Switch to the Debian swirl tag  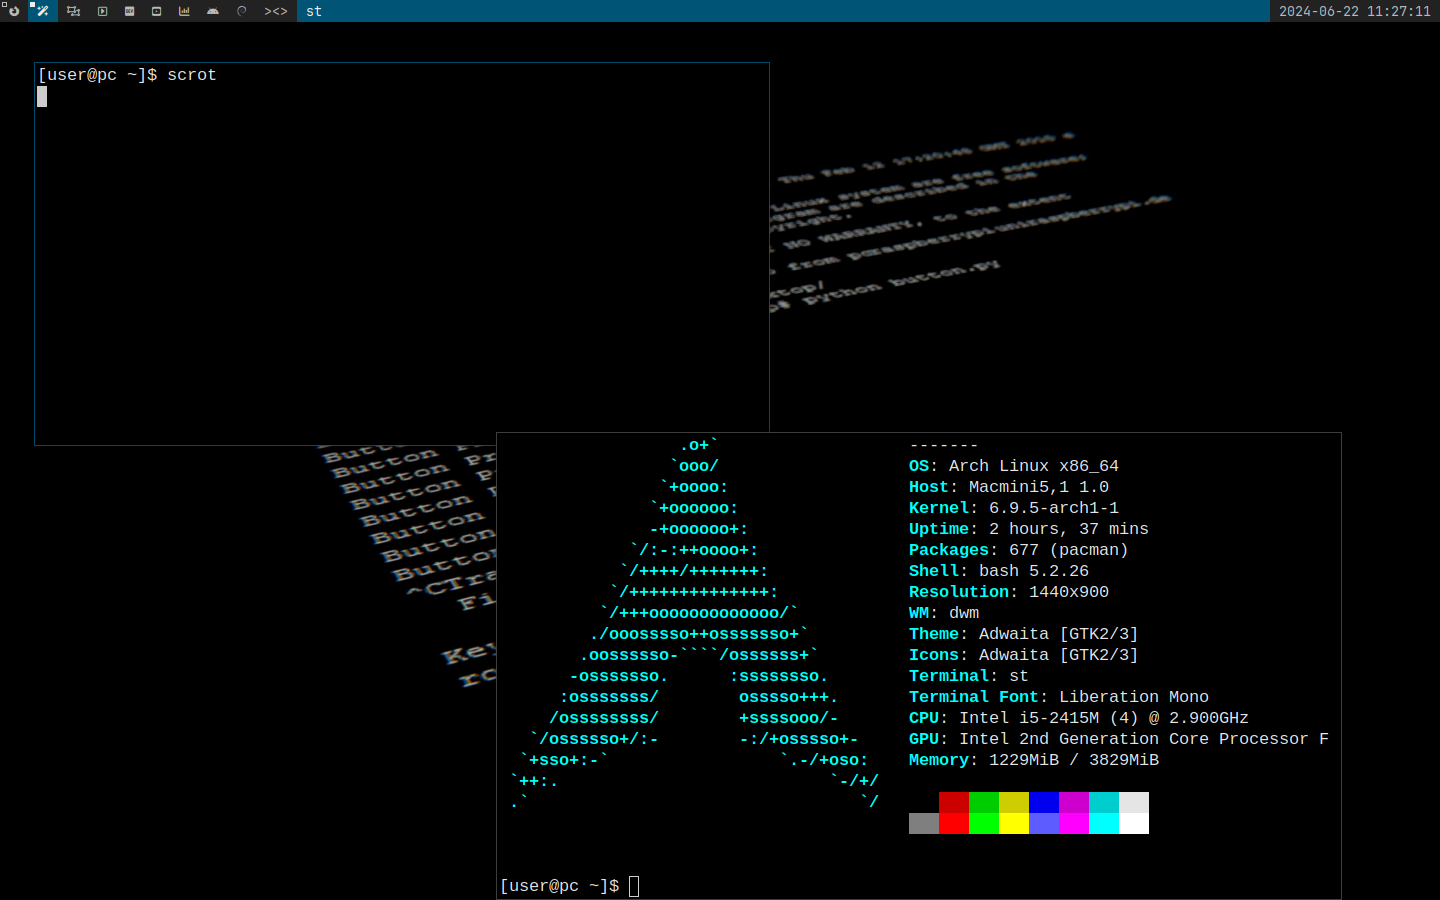(x=241, y=11)
